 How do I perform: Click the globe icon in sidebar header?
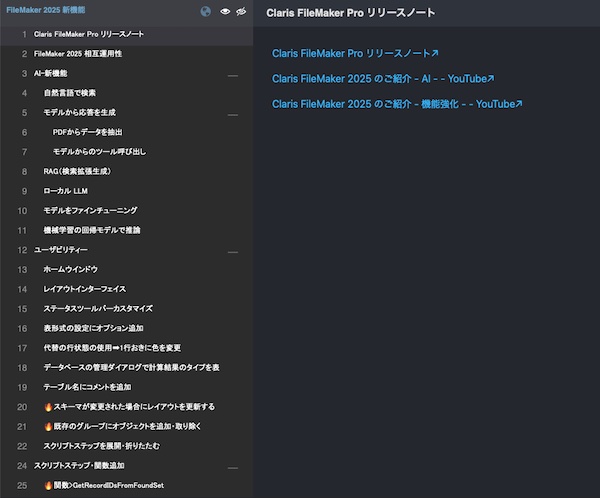[x=206, y=12]
